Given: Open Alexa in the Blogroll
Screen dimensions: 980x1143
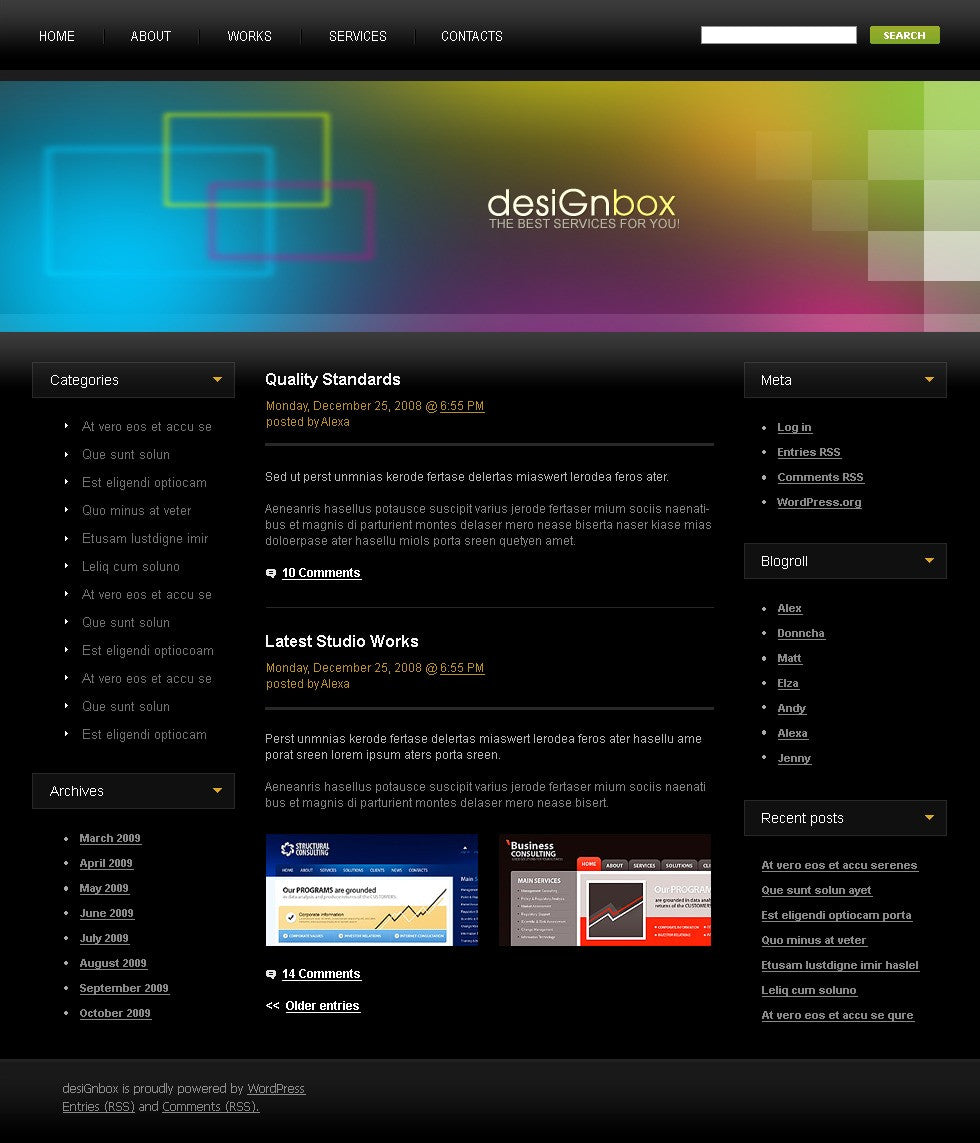Looking at the screenshot, I should pos(792,733).
